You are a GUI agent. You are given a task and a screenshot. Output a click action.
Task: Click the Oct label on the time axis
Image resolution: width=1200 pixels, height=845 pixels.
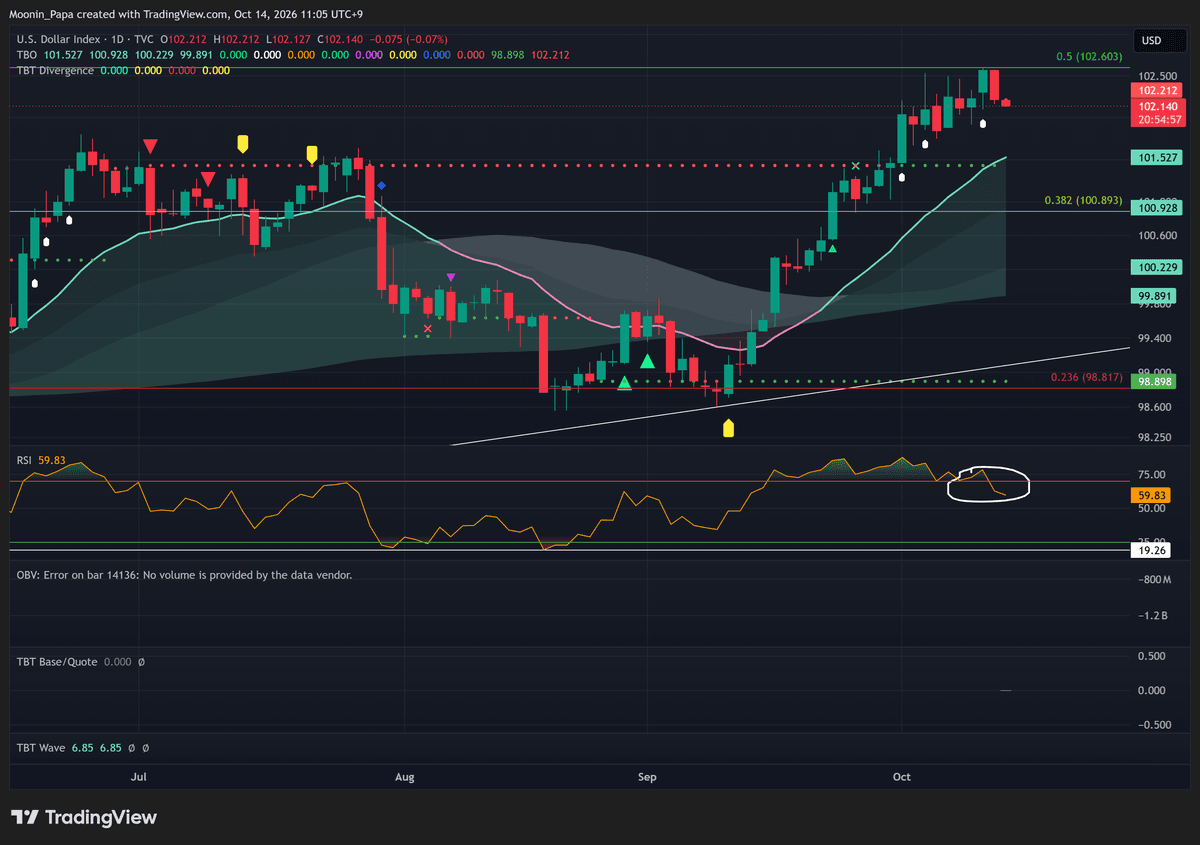pyautogui.click(x=902, y=776)
